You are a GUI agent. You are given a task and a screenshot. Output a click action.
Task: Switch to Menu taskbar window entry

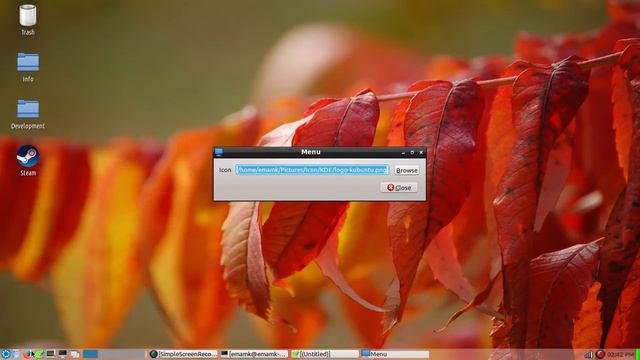tap(395, 354)
